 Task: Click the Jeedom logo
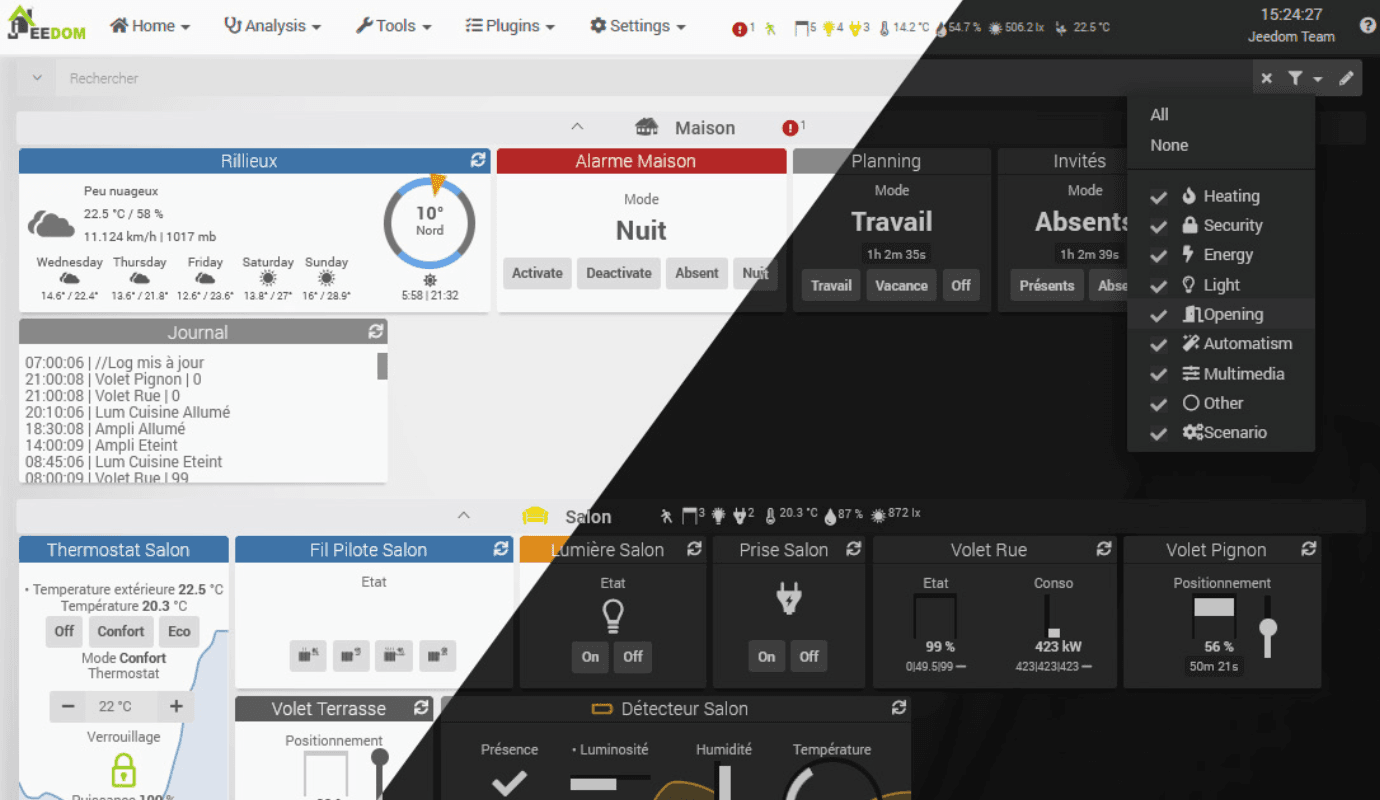[47, 24]
